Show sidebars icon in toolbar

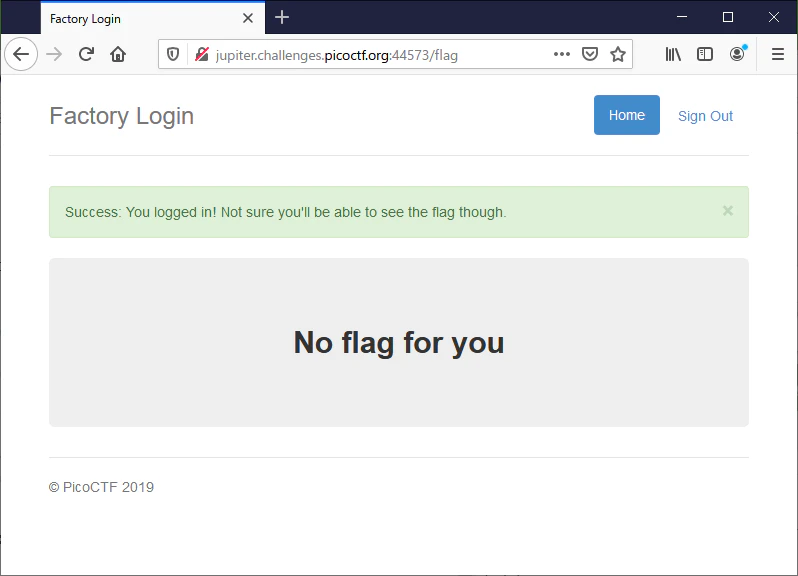(x=705, y=54)
